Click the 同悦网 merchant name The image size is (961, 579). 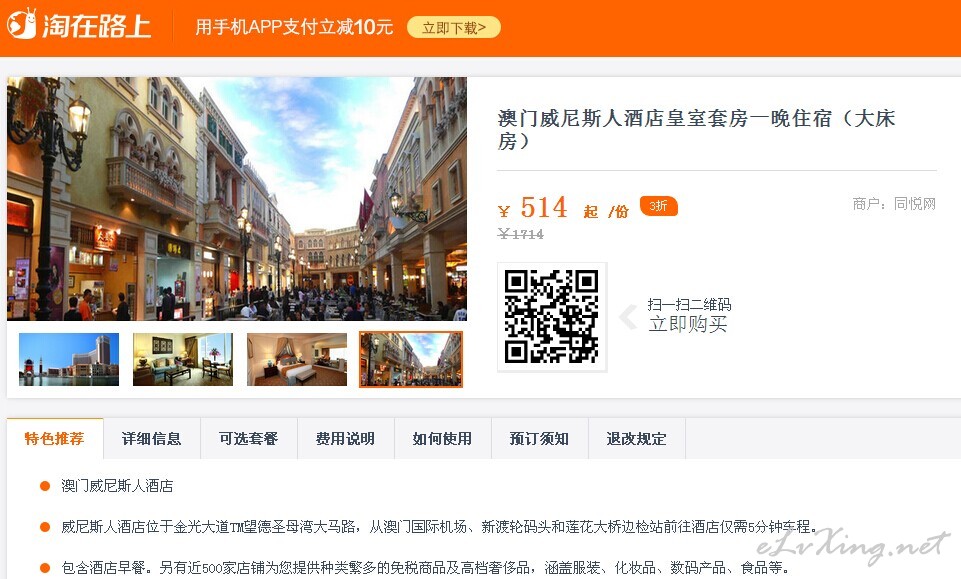(x=914, y=203)
